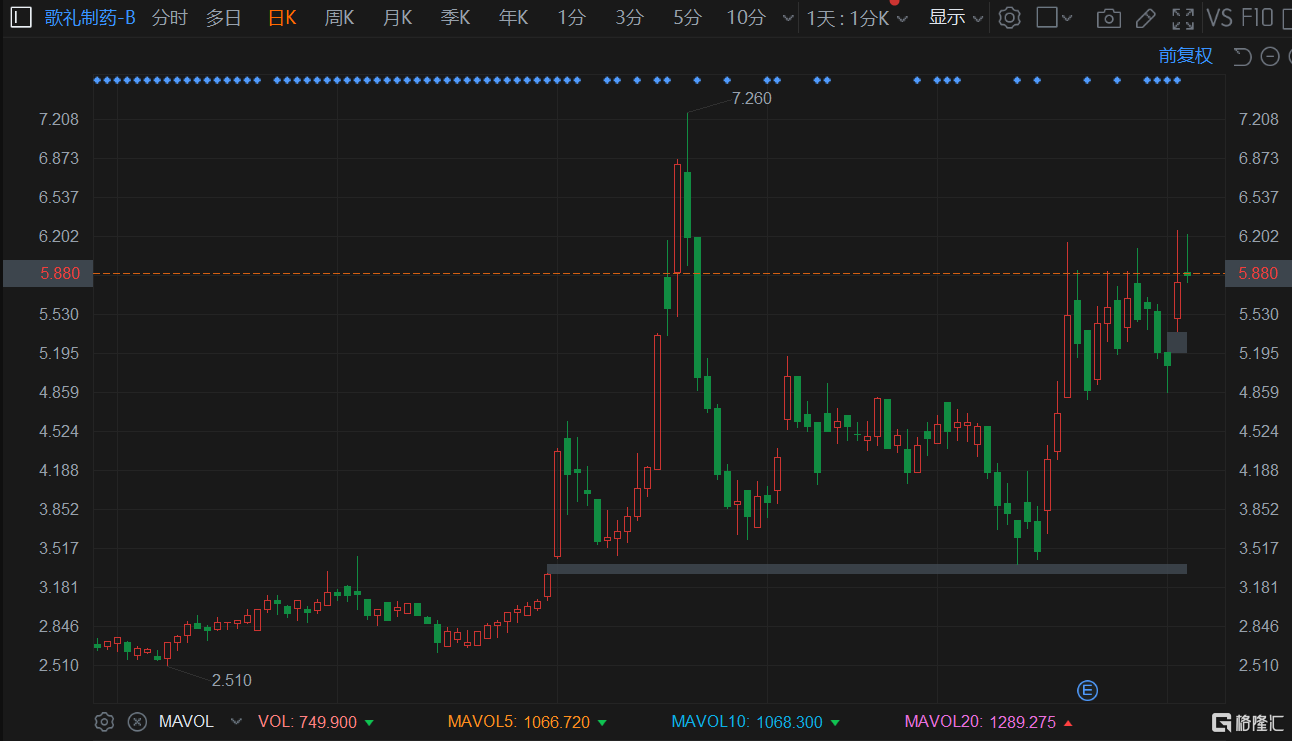Click the 5.880 current price tag on left axis

pyautogui.click(x=48, y=273)
